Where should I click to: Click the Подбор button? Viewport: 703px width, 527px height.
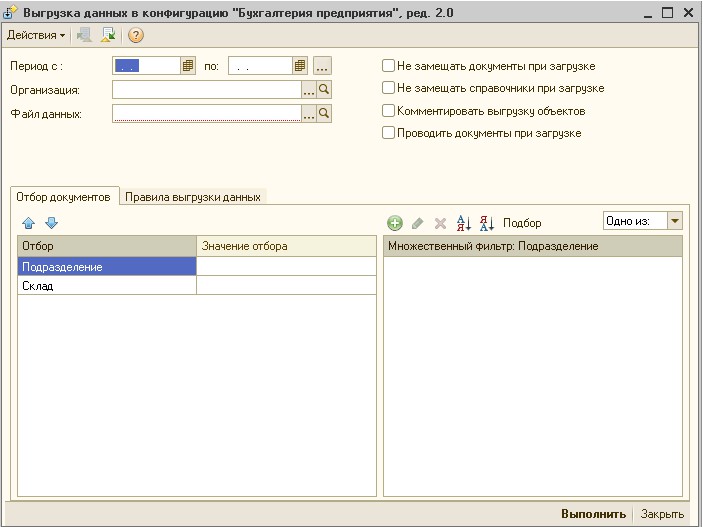coord(522,223)
